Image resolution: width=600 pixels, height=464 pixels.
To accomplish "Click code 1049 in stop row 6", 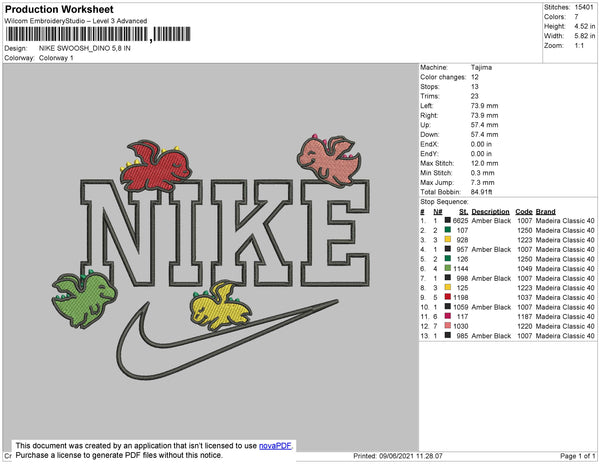I will (525, 269).
